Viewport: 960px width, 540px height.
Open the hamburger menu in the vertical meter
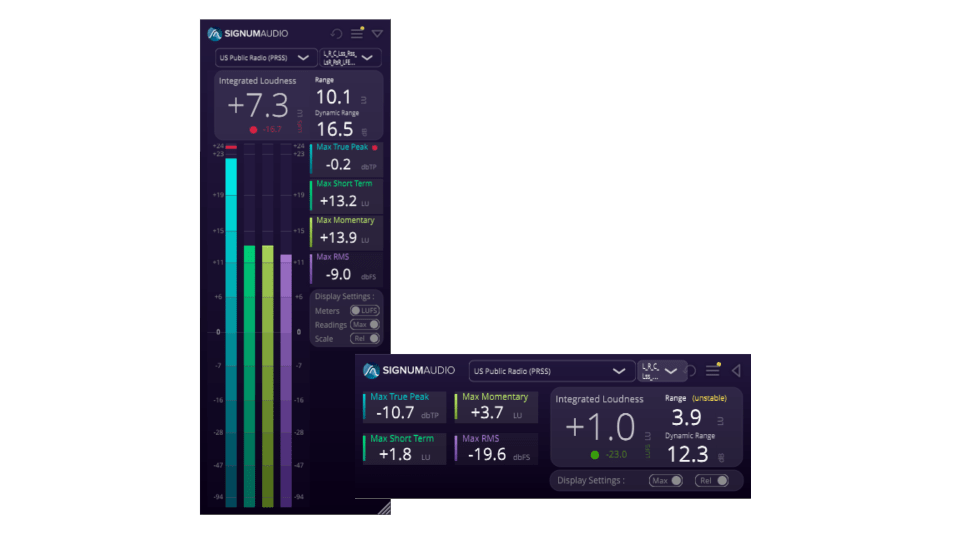coord(357,33)
